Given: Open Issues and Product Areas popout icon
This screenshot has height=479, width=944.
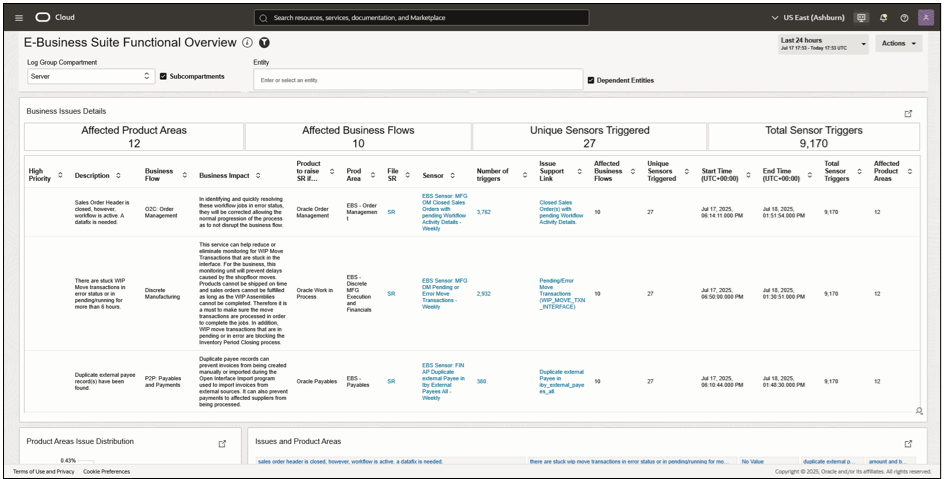Looking at the screenshot, I should click(x=908, y=443).
